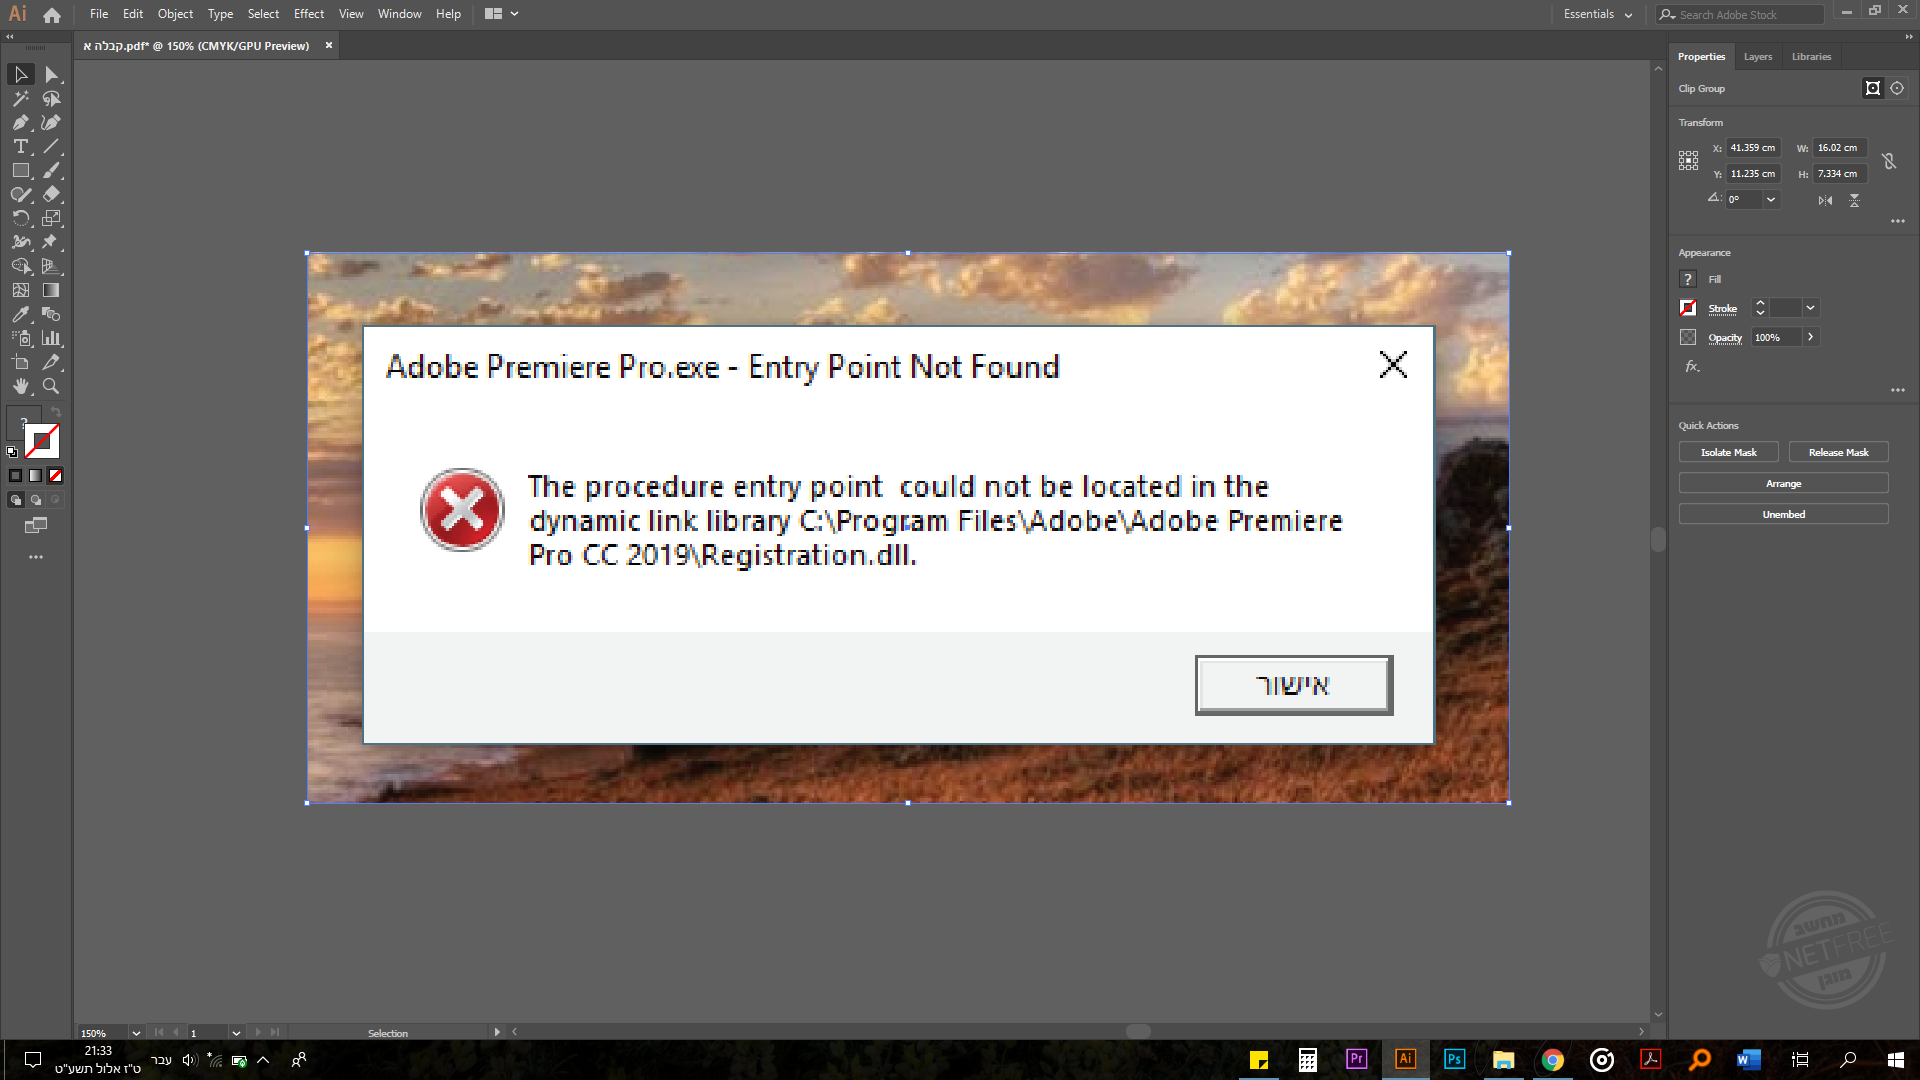Click the Release Mask button
This screenshot has height=1080, width=1920.
click(1838, 453)
